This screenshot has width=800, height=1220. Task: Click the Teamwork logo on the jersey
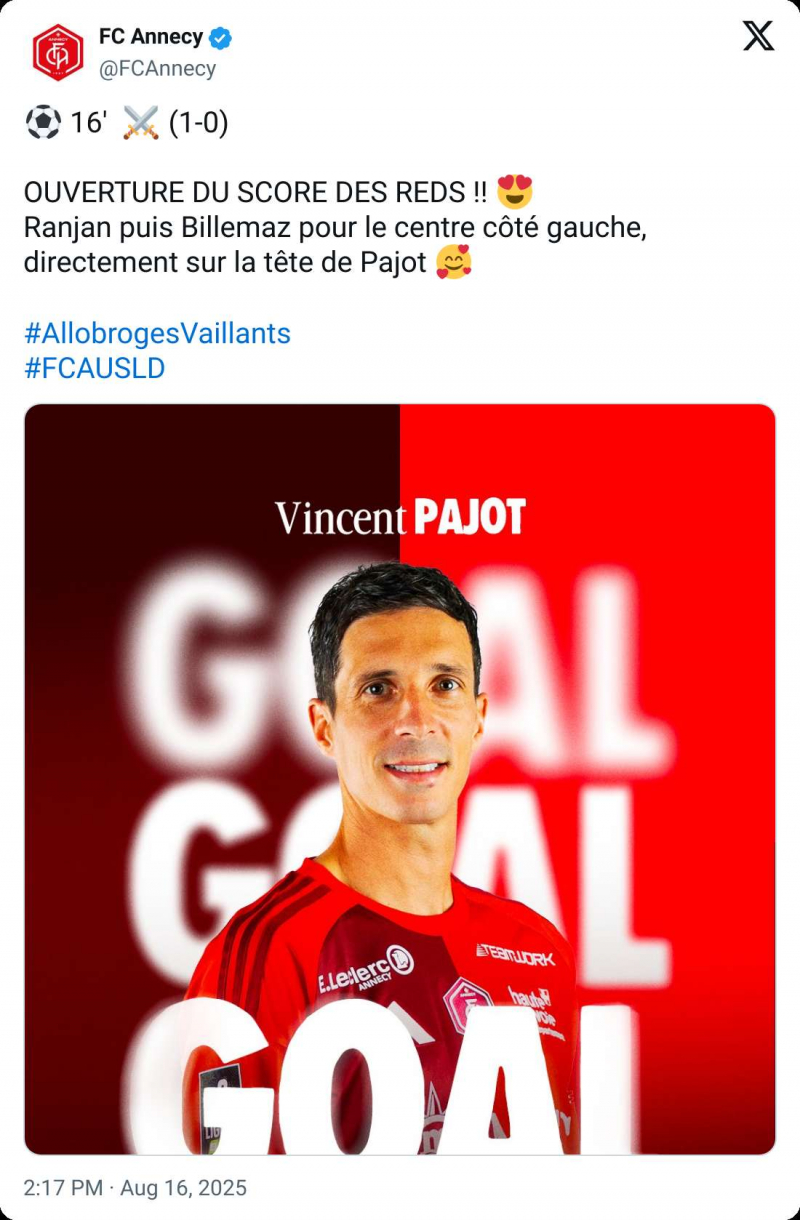[x=515, y=955]
